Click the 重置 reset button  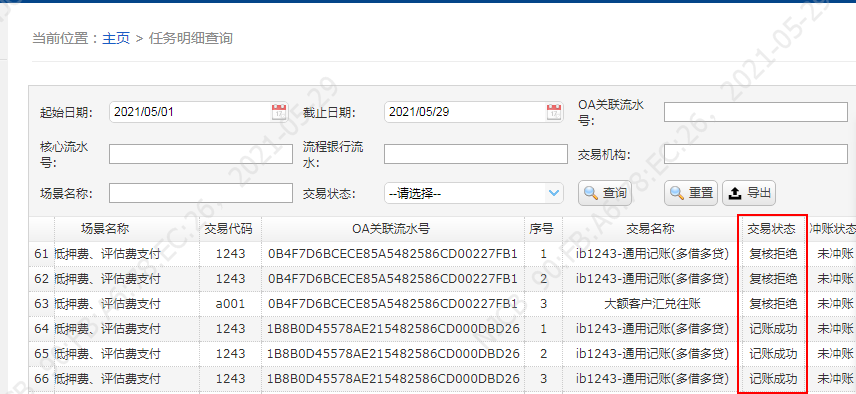pyautogui.click(x=691, y=193)
